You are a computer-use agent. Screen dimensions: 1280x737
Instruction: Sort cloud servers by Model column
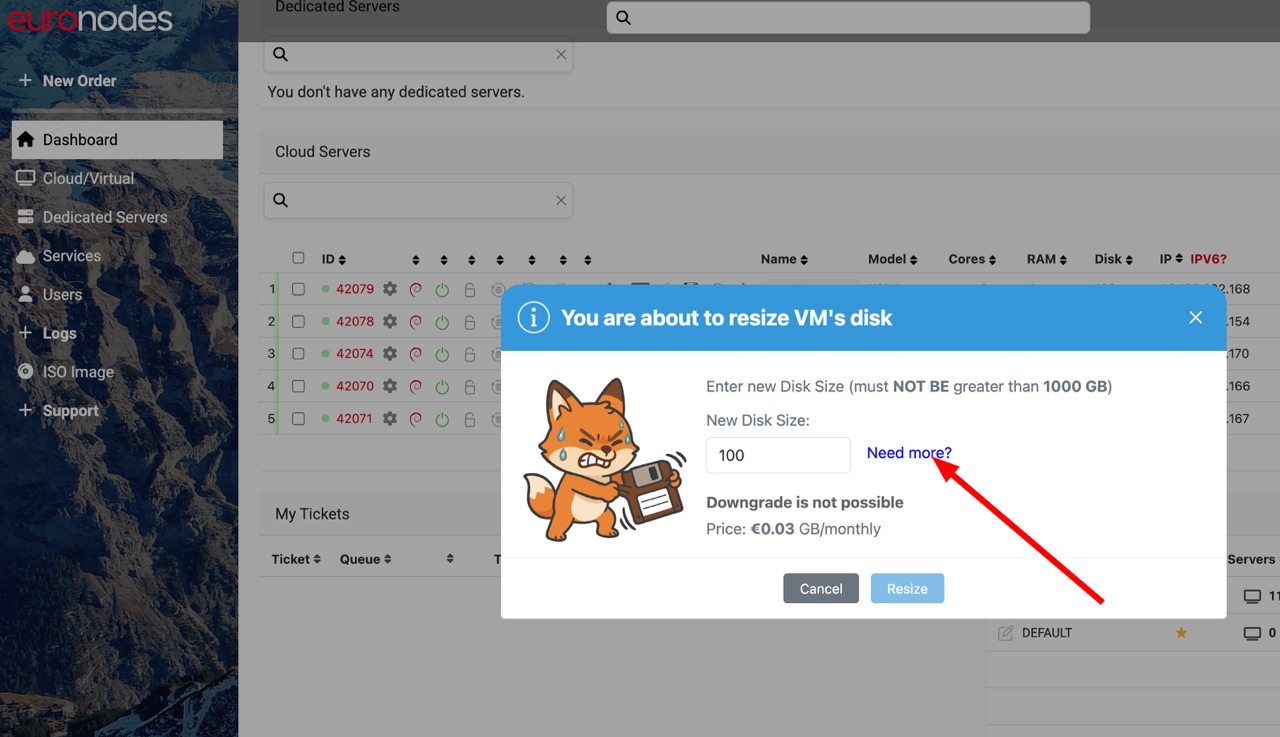[x=892, y=259]
